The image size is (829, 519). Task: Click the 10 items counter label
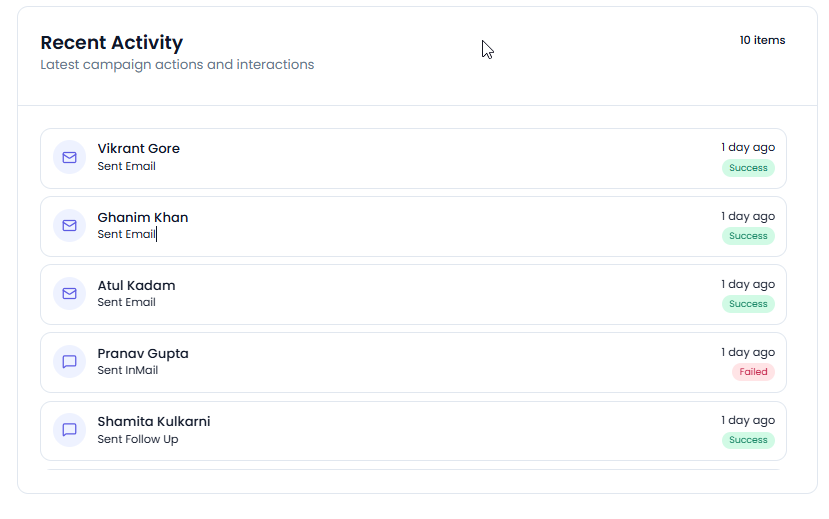coord(762,40)
